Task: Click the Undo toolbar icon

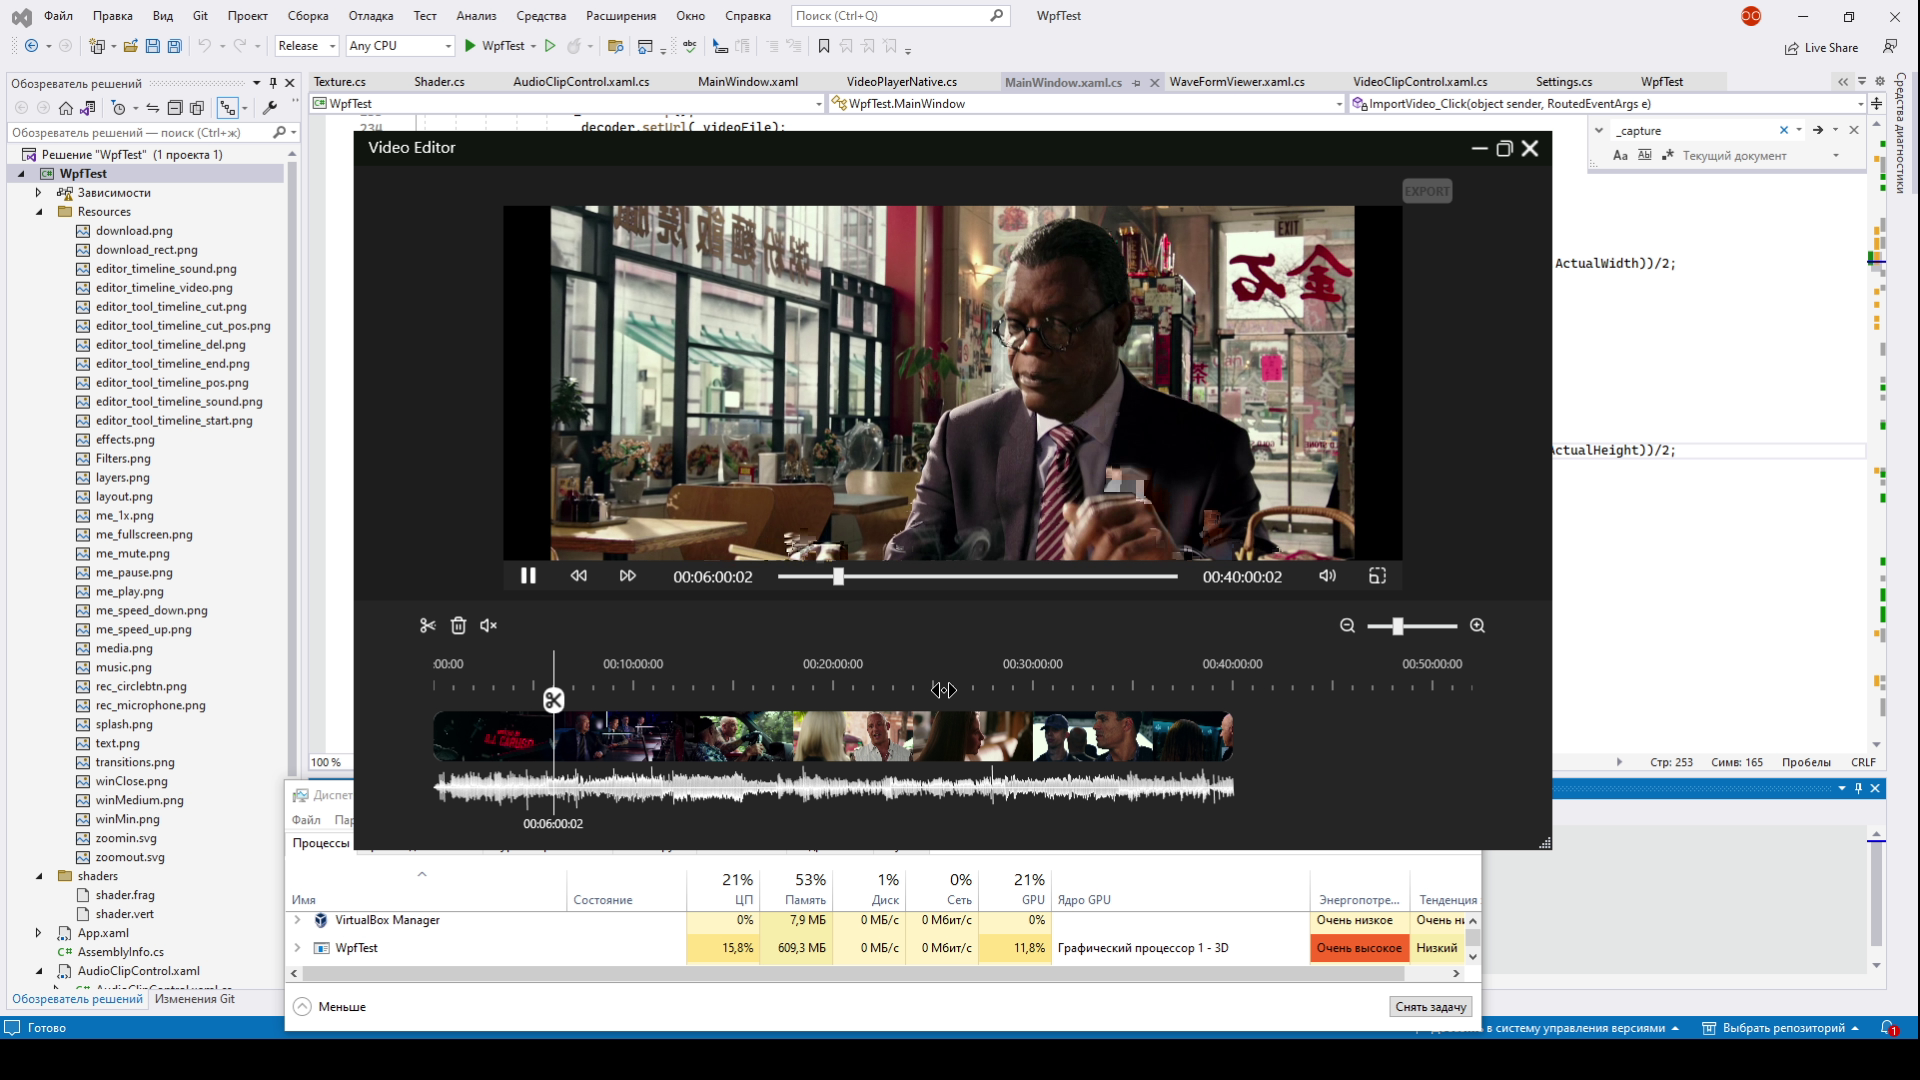Action: click(x=204, y=46)
